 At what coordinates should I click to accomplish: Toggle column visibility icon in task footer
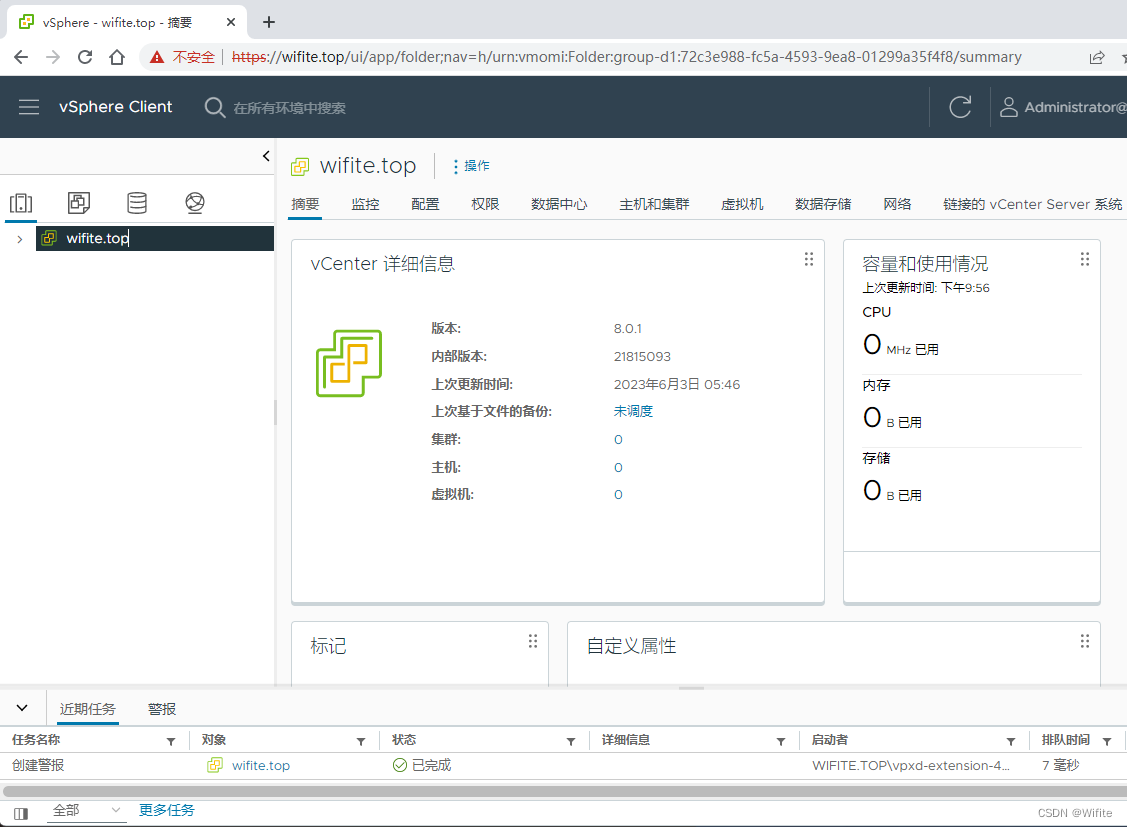21,813
